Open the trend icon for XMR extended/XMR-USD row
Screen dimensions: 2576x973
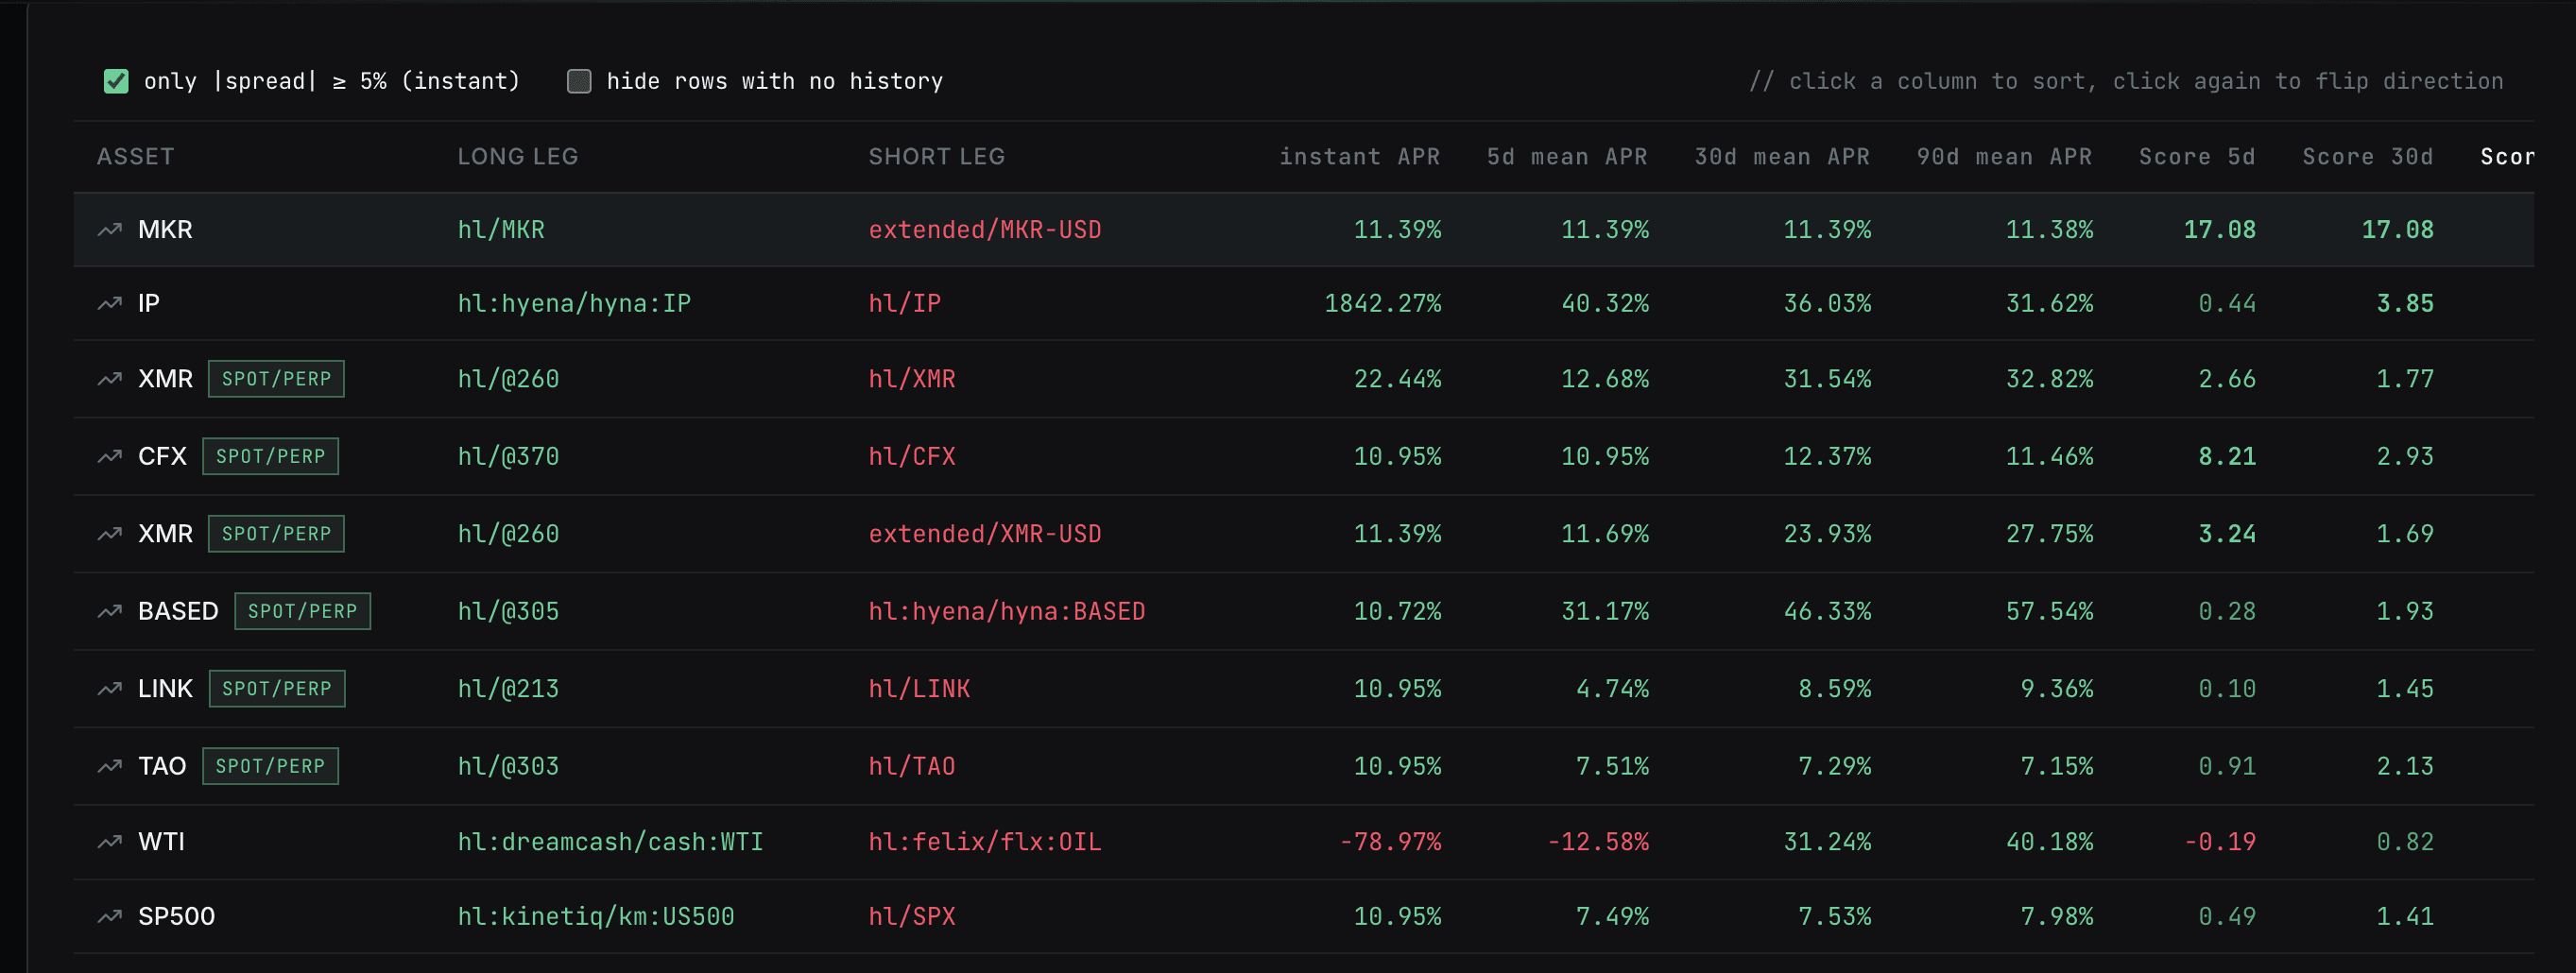click(109, 534)
